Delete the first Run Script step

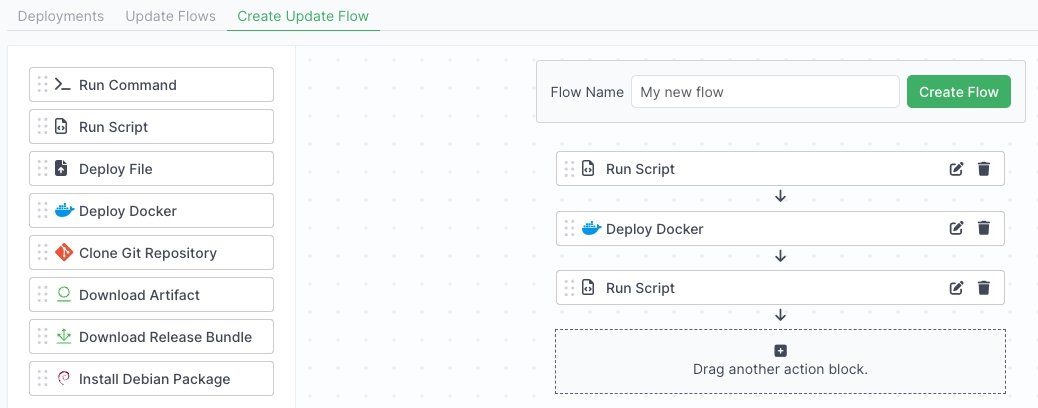tap(983, 169)
